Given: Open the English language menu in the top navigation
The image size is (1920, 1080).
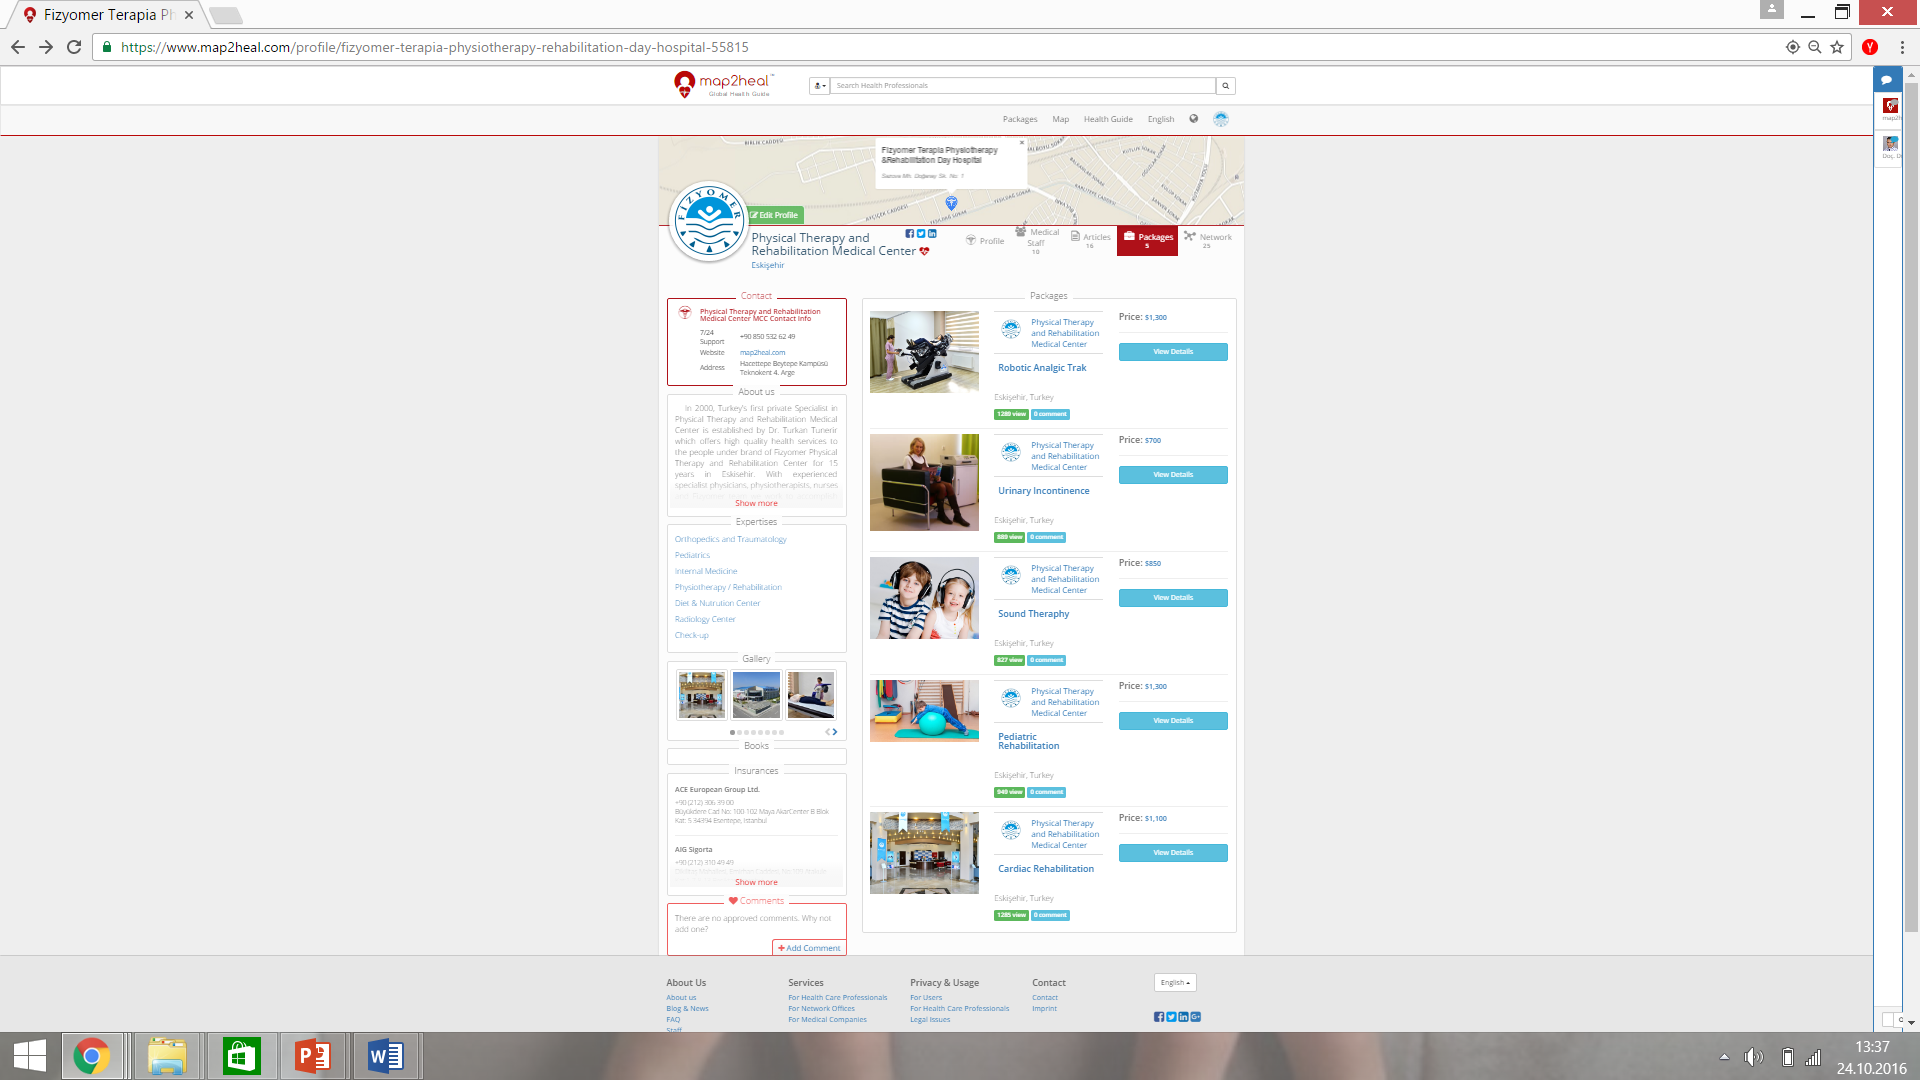Looking at the screenshot, I should [x=1161, y=119].
